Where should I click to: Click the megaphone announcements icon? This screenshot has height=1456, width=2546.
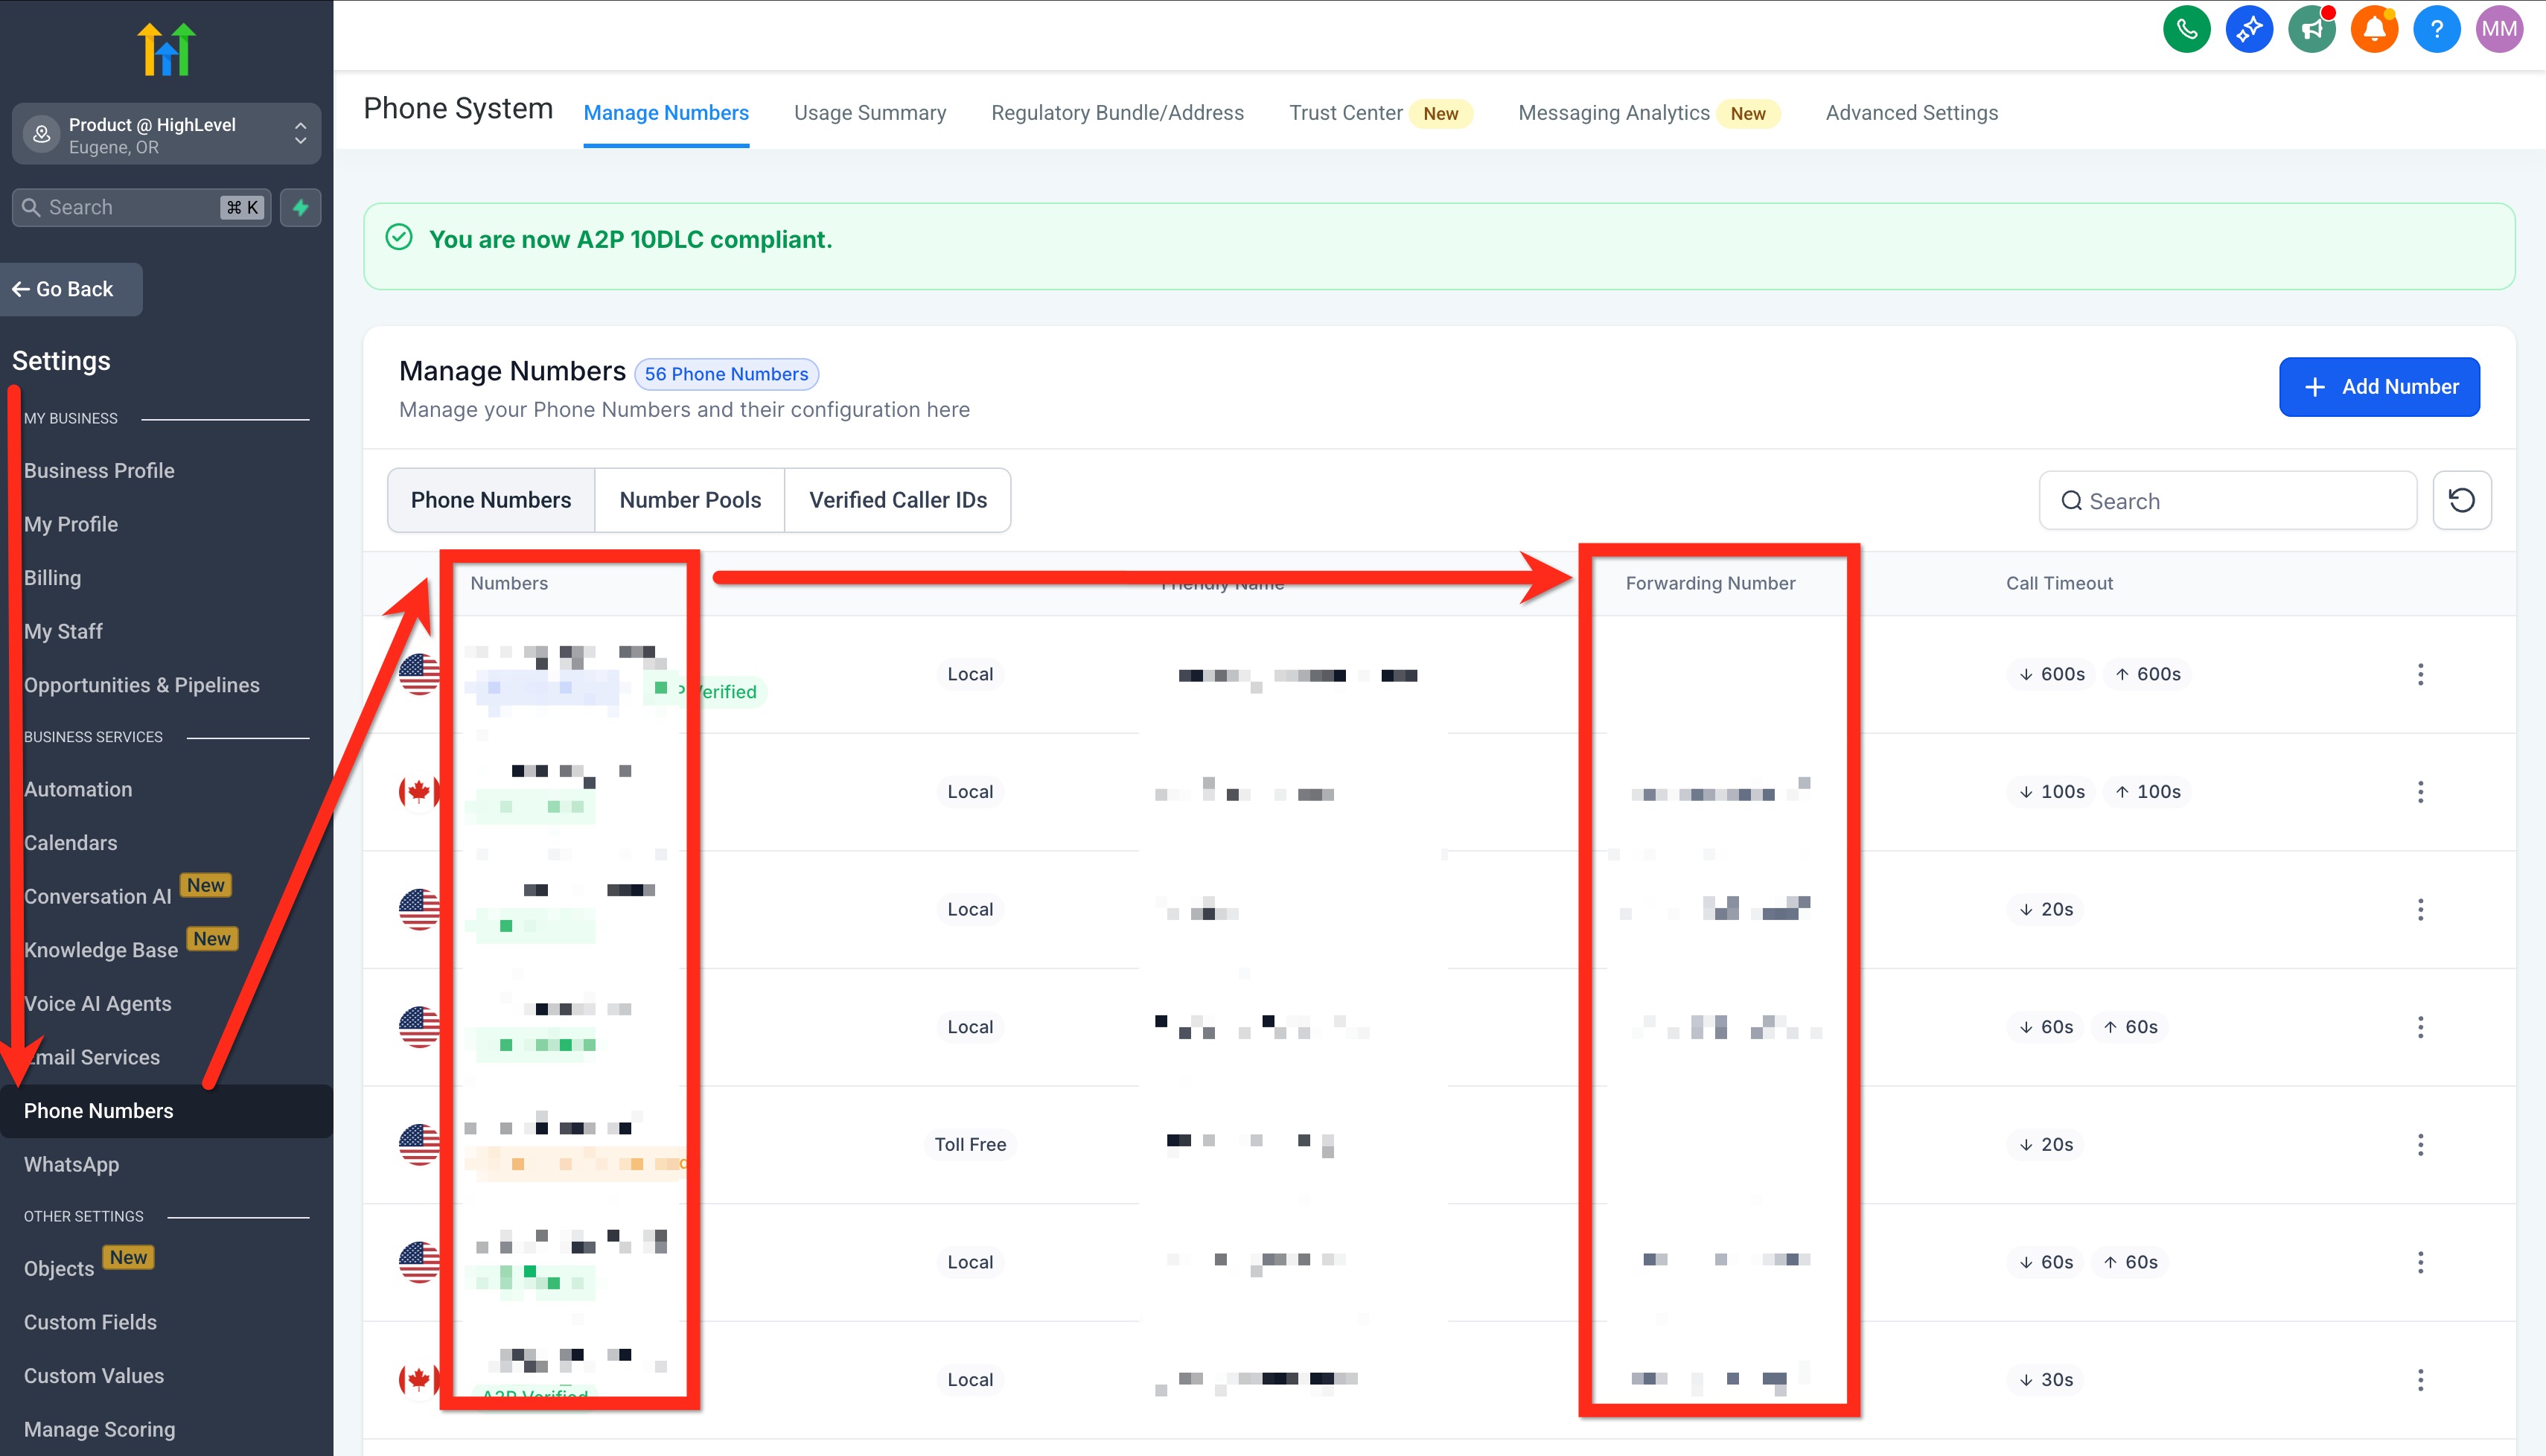(2311, 29)
